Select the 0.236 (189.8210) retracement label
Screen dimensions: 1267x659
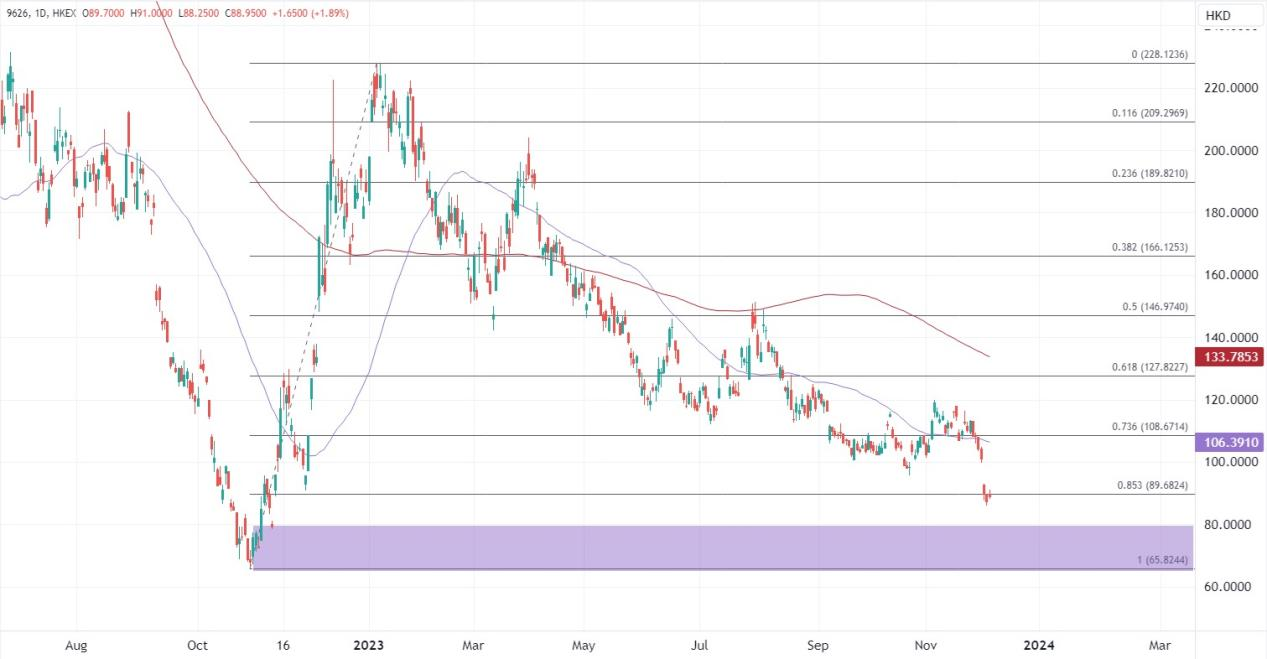(x=1150, y=174)
